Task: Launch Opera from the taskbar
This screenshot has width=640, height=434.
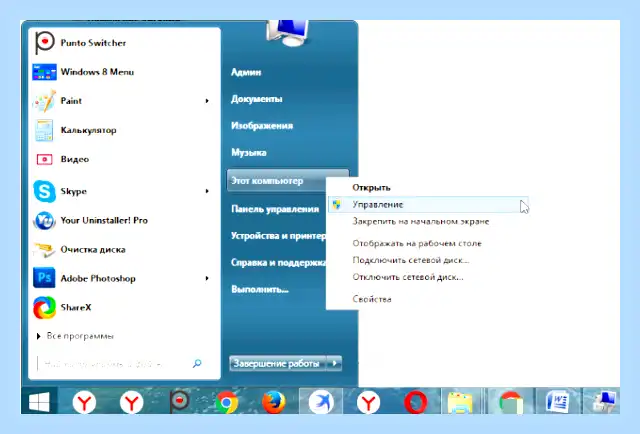Action: [416, 402]
